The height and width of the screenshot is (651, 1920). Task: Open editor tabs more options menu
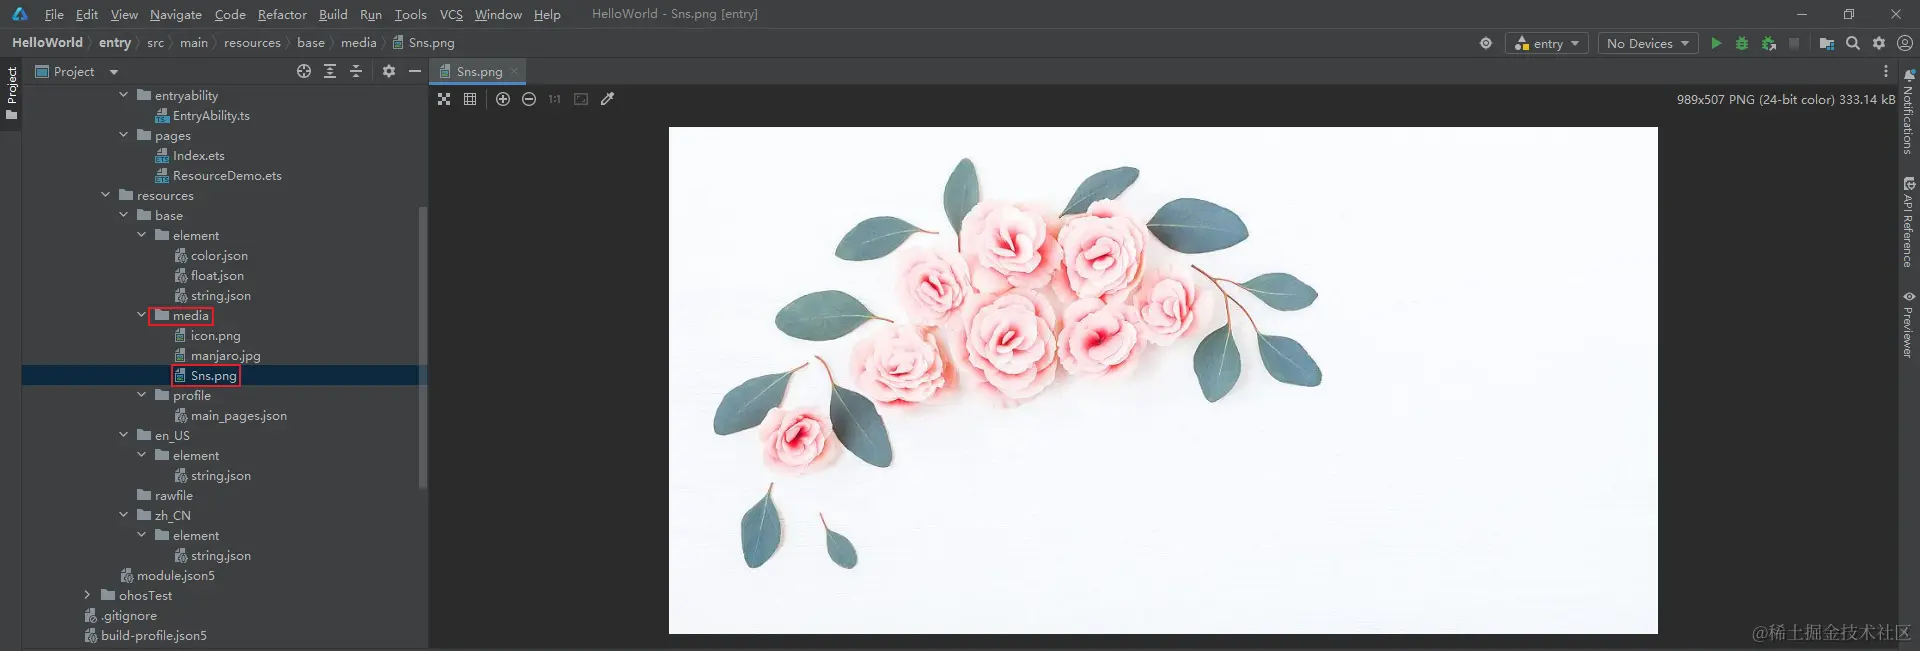(x=1886, y=71)
